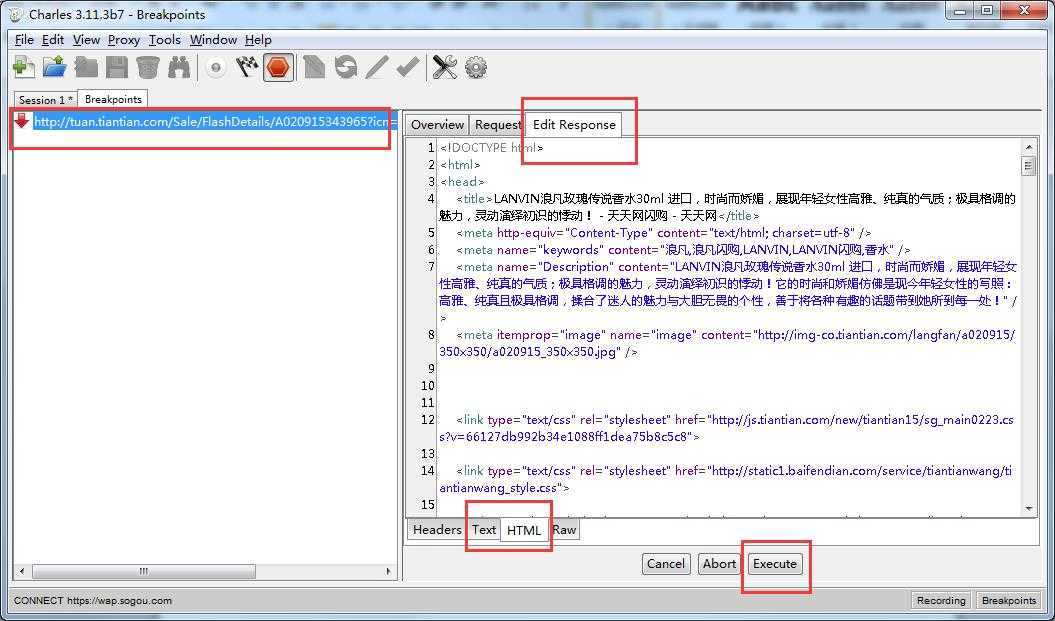Viewport: 1055px width, 621px height.
Task: Click the Find binoculars icon
Action: coord(178,67)
